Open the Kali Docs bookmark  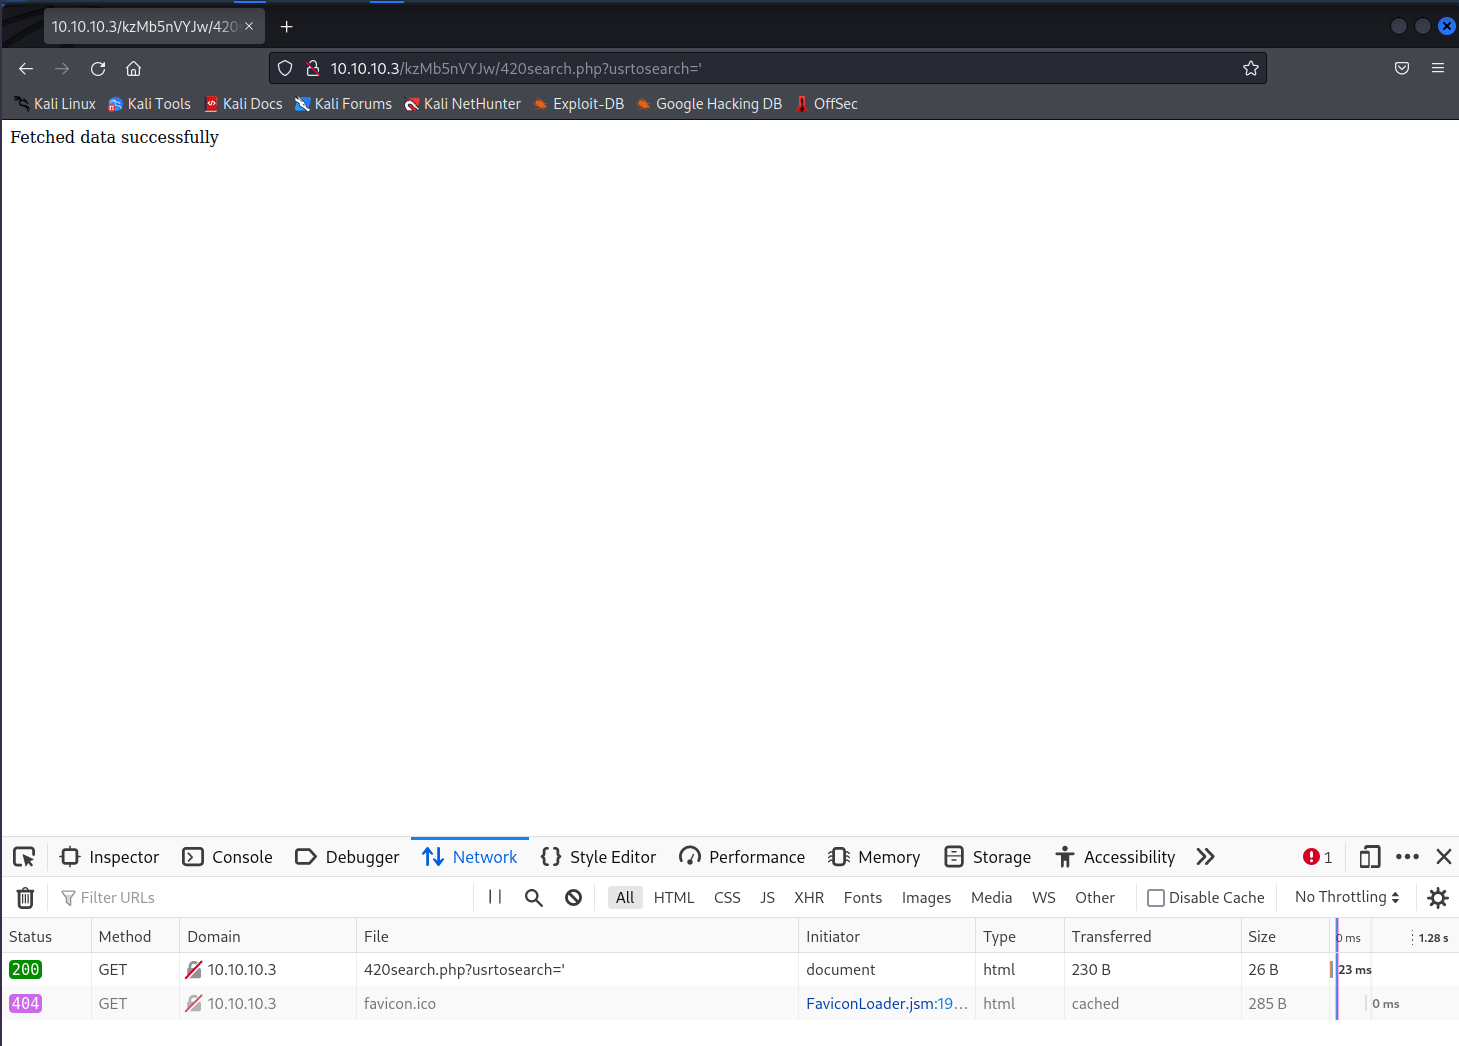coord(243,104)
